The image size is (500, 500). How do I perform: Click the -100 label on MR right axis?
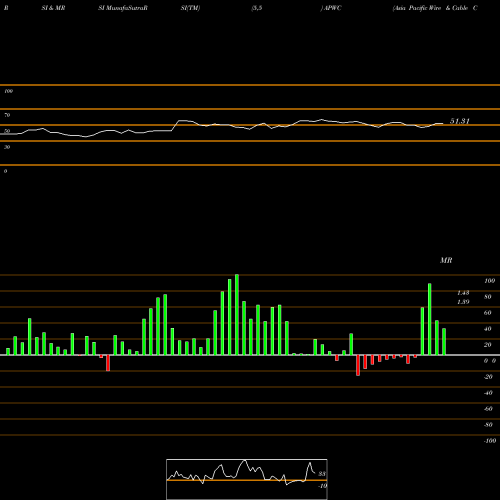click(x=490, y=441)
